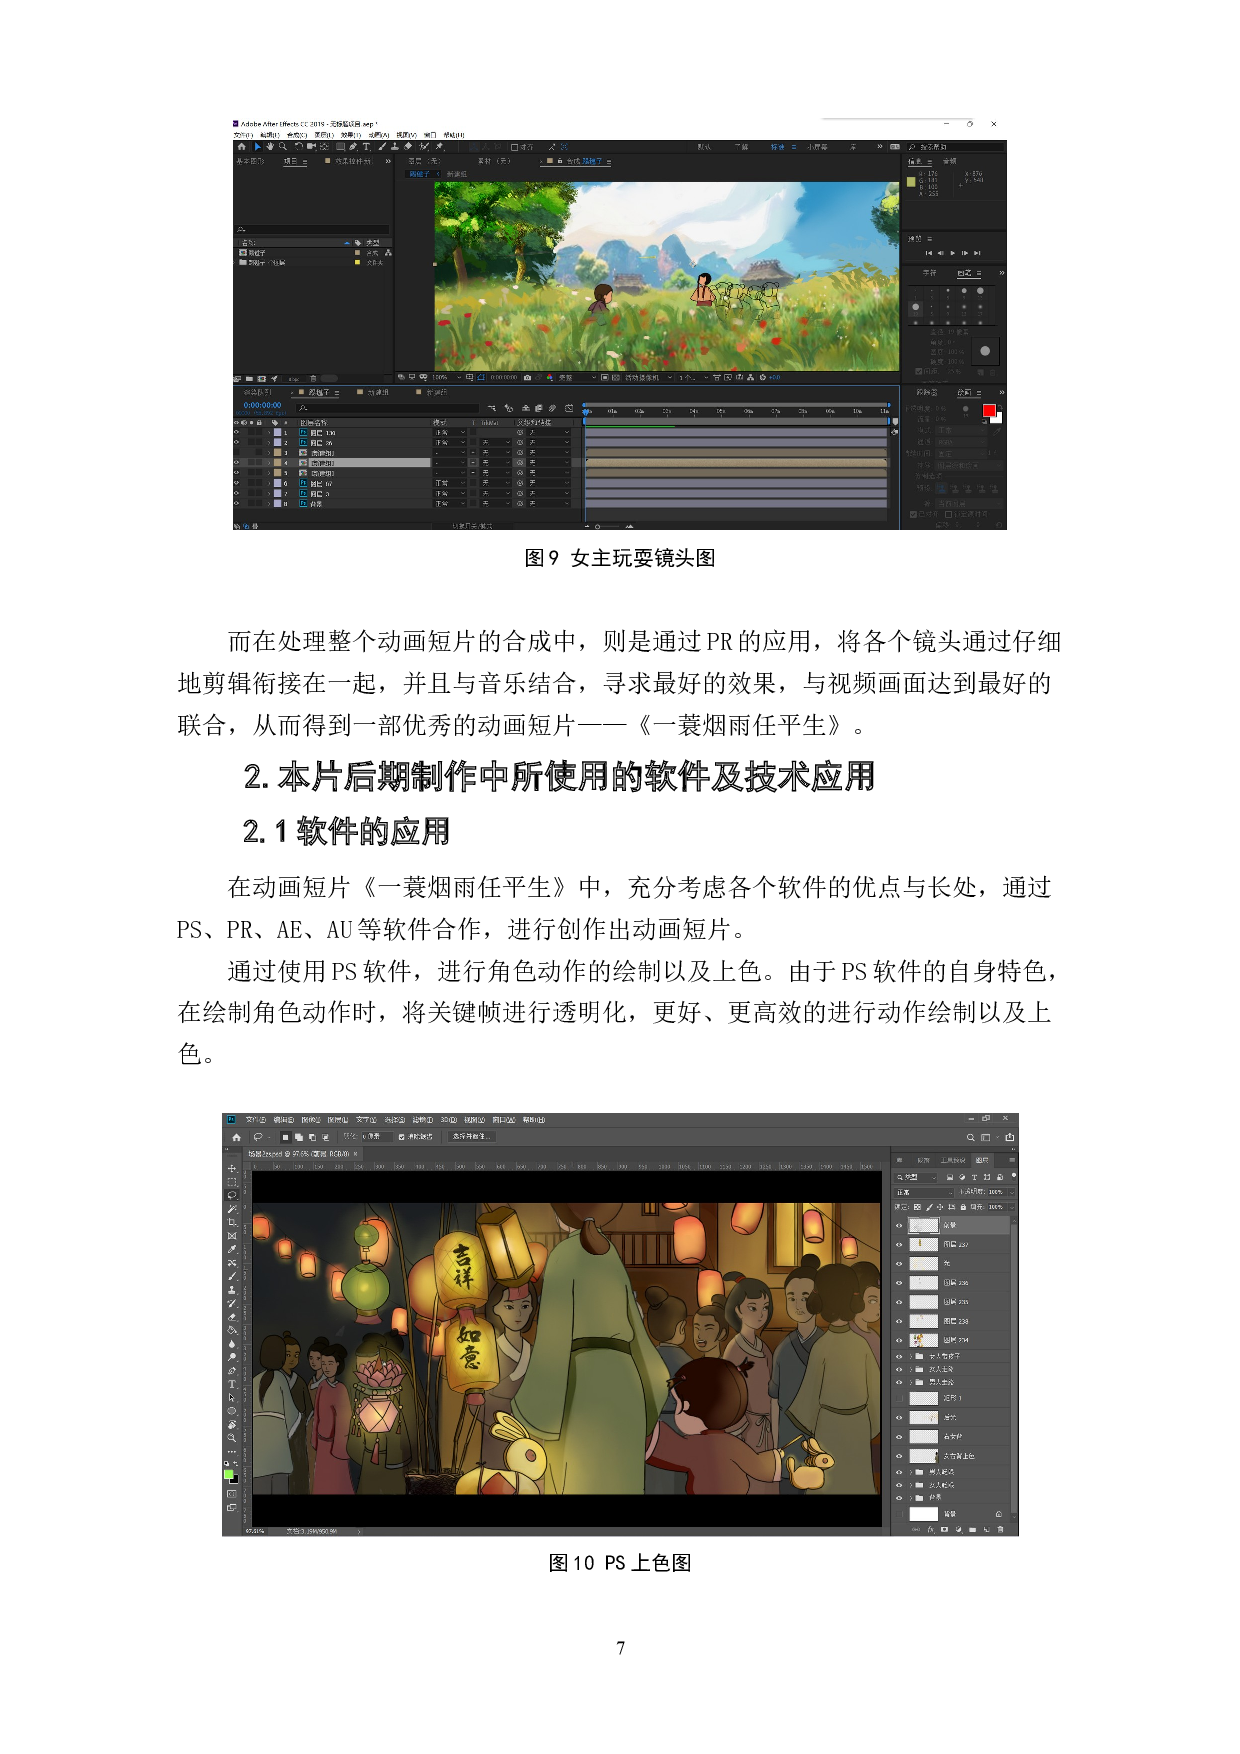This screenshot has width=1240, height=1754.
Task: Open the Photoshop 3D(D) menu
Action: tap(448, 1120)
